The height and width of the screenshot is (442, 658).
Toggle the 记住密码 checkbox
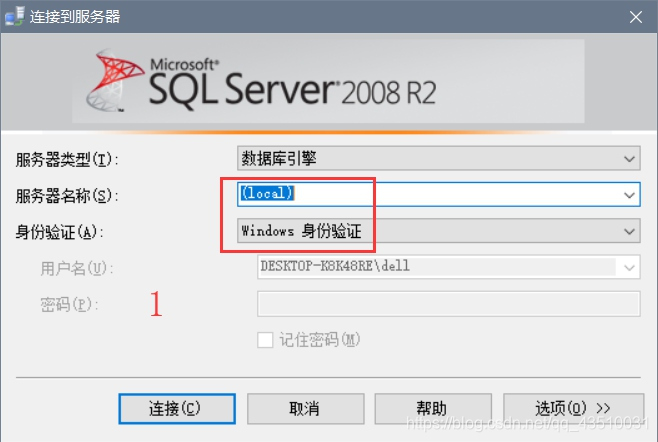coord(265,340)
